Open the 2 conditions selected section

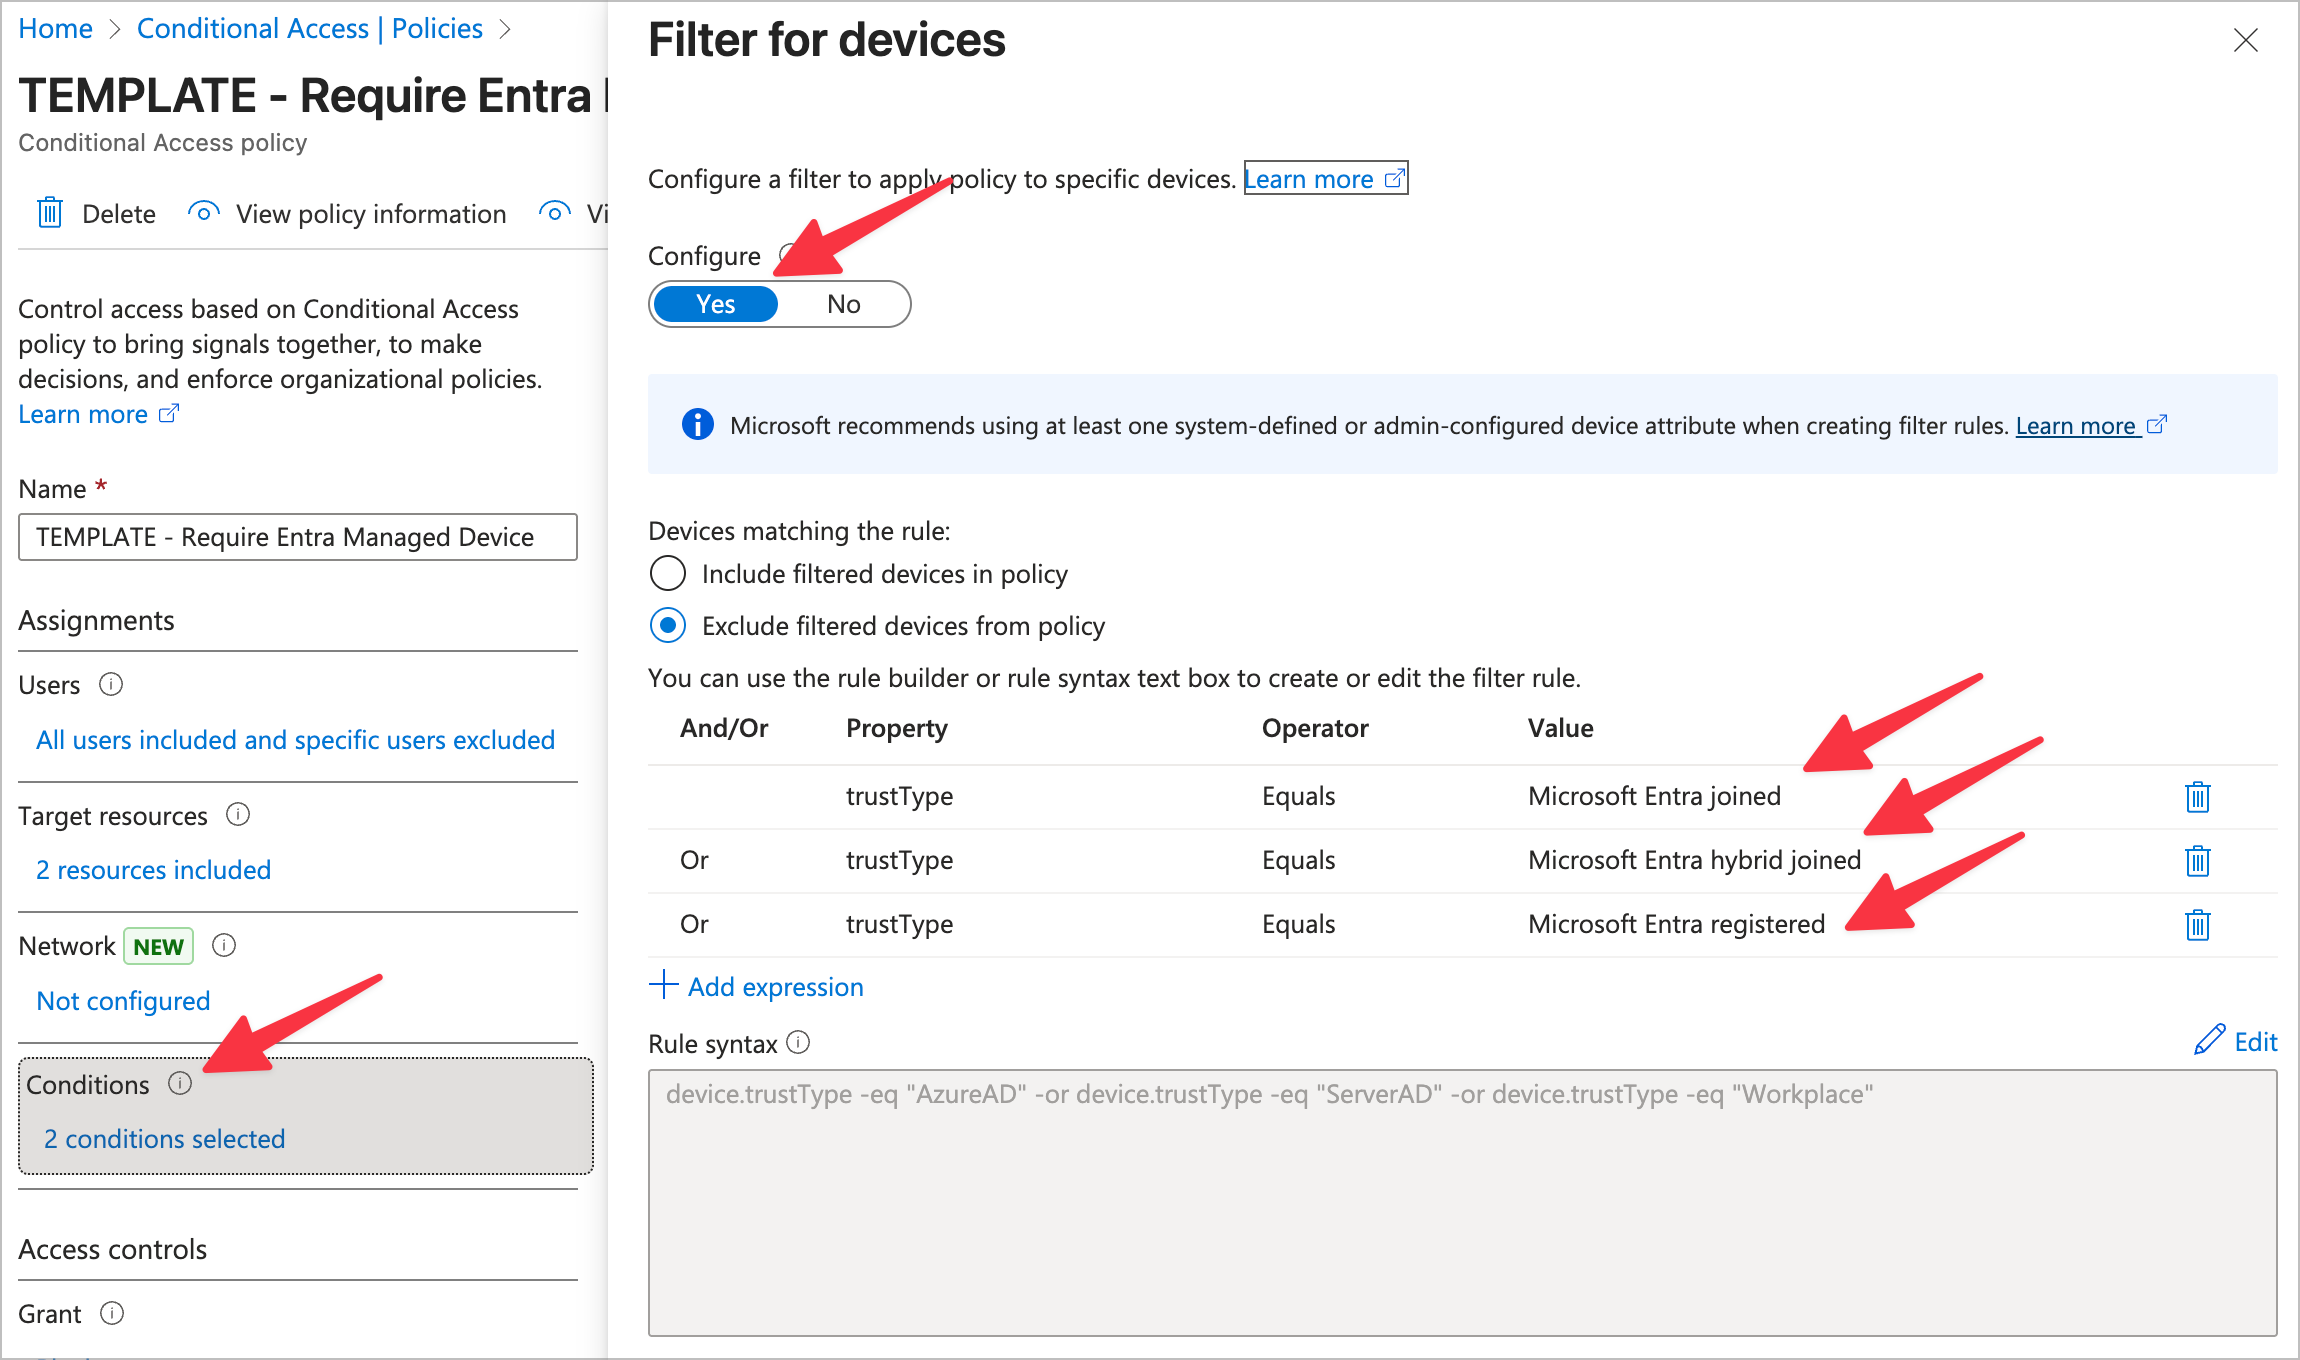coord(165,1139)
